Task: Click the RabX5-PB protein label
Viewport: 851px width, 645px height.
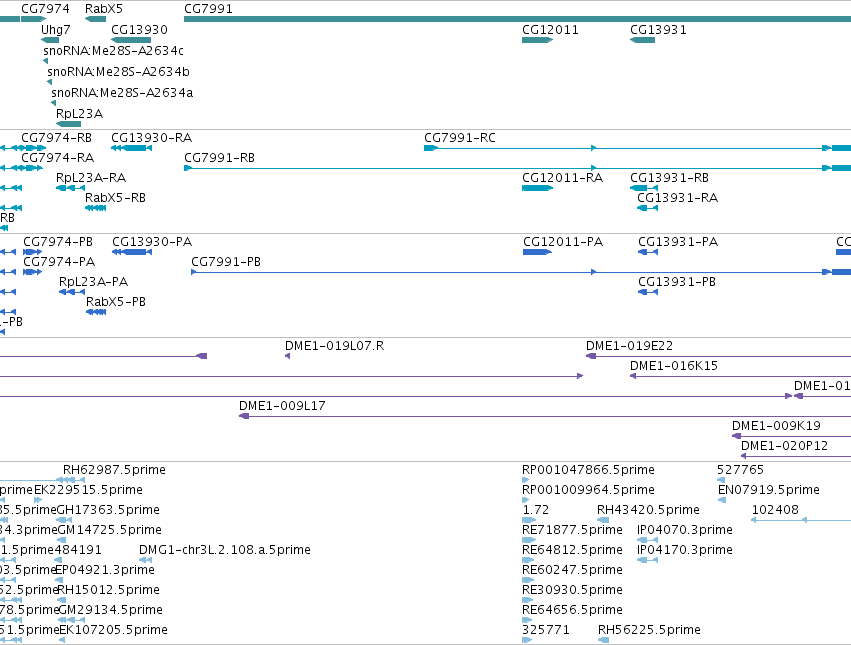Action: [116, 302]
